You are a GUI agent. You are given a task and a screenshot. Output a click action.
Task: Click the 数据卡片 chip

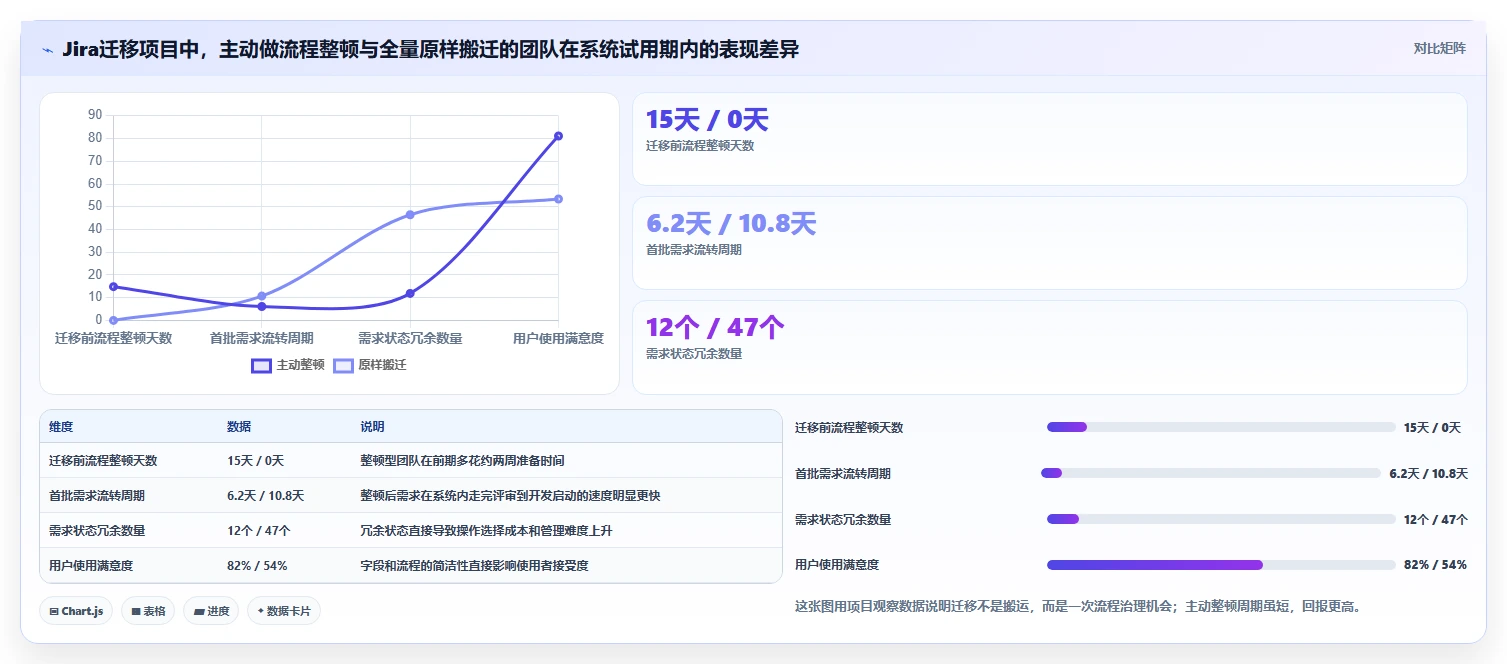pyautogui.click(x=284, y=611)
